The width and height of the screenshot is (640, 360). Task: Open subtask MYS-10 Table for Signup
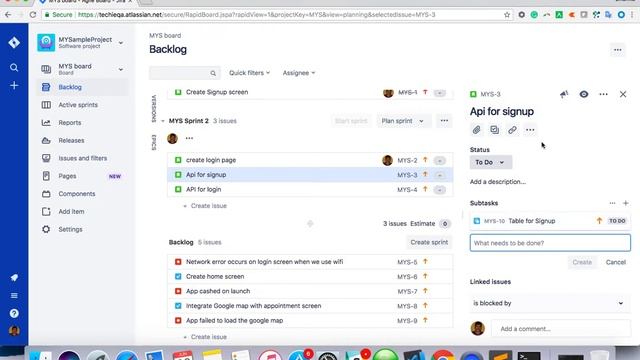[x=550, y=221]
